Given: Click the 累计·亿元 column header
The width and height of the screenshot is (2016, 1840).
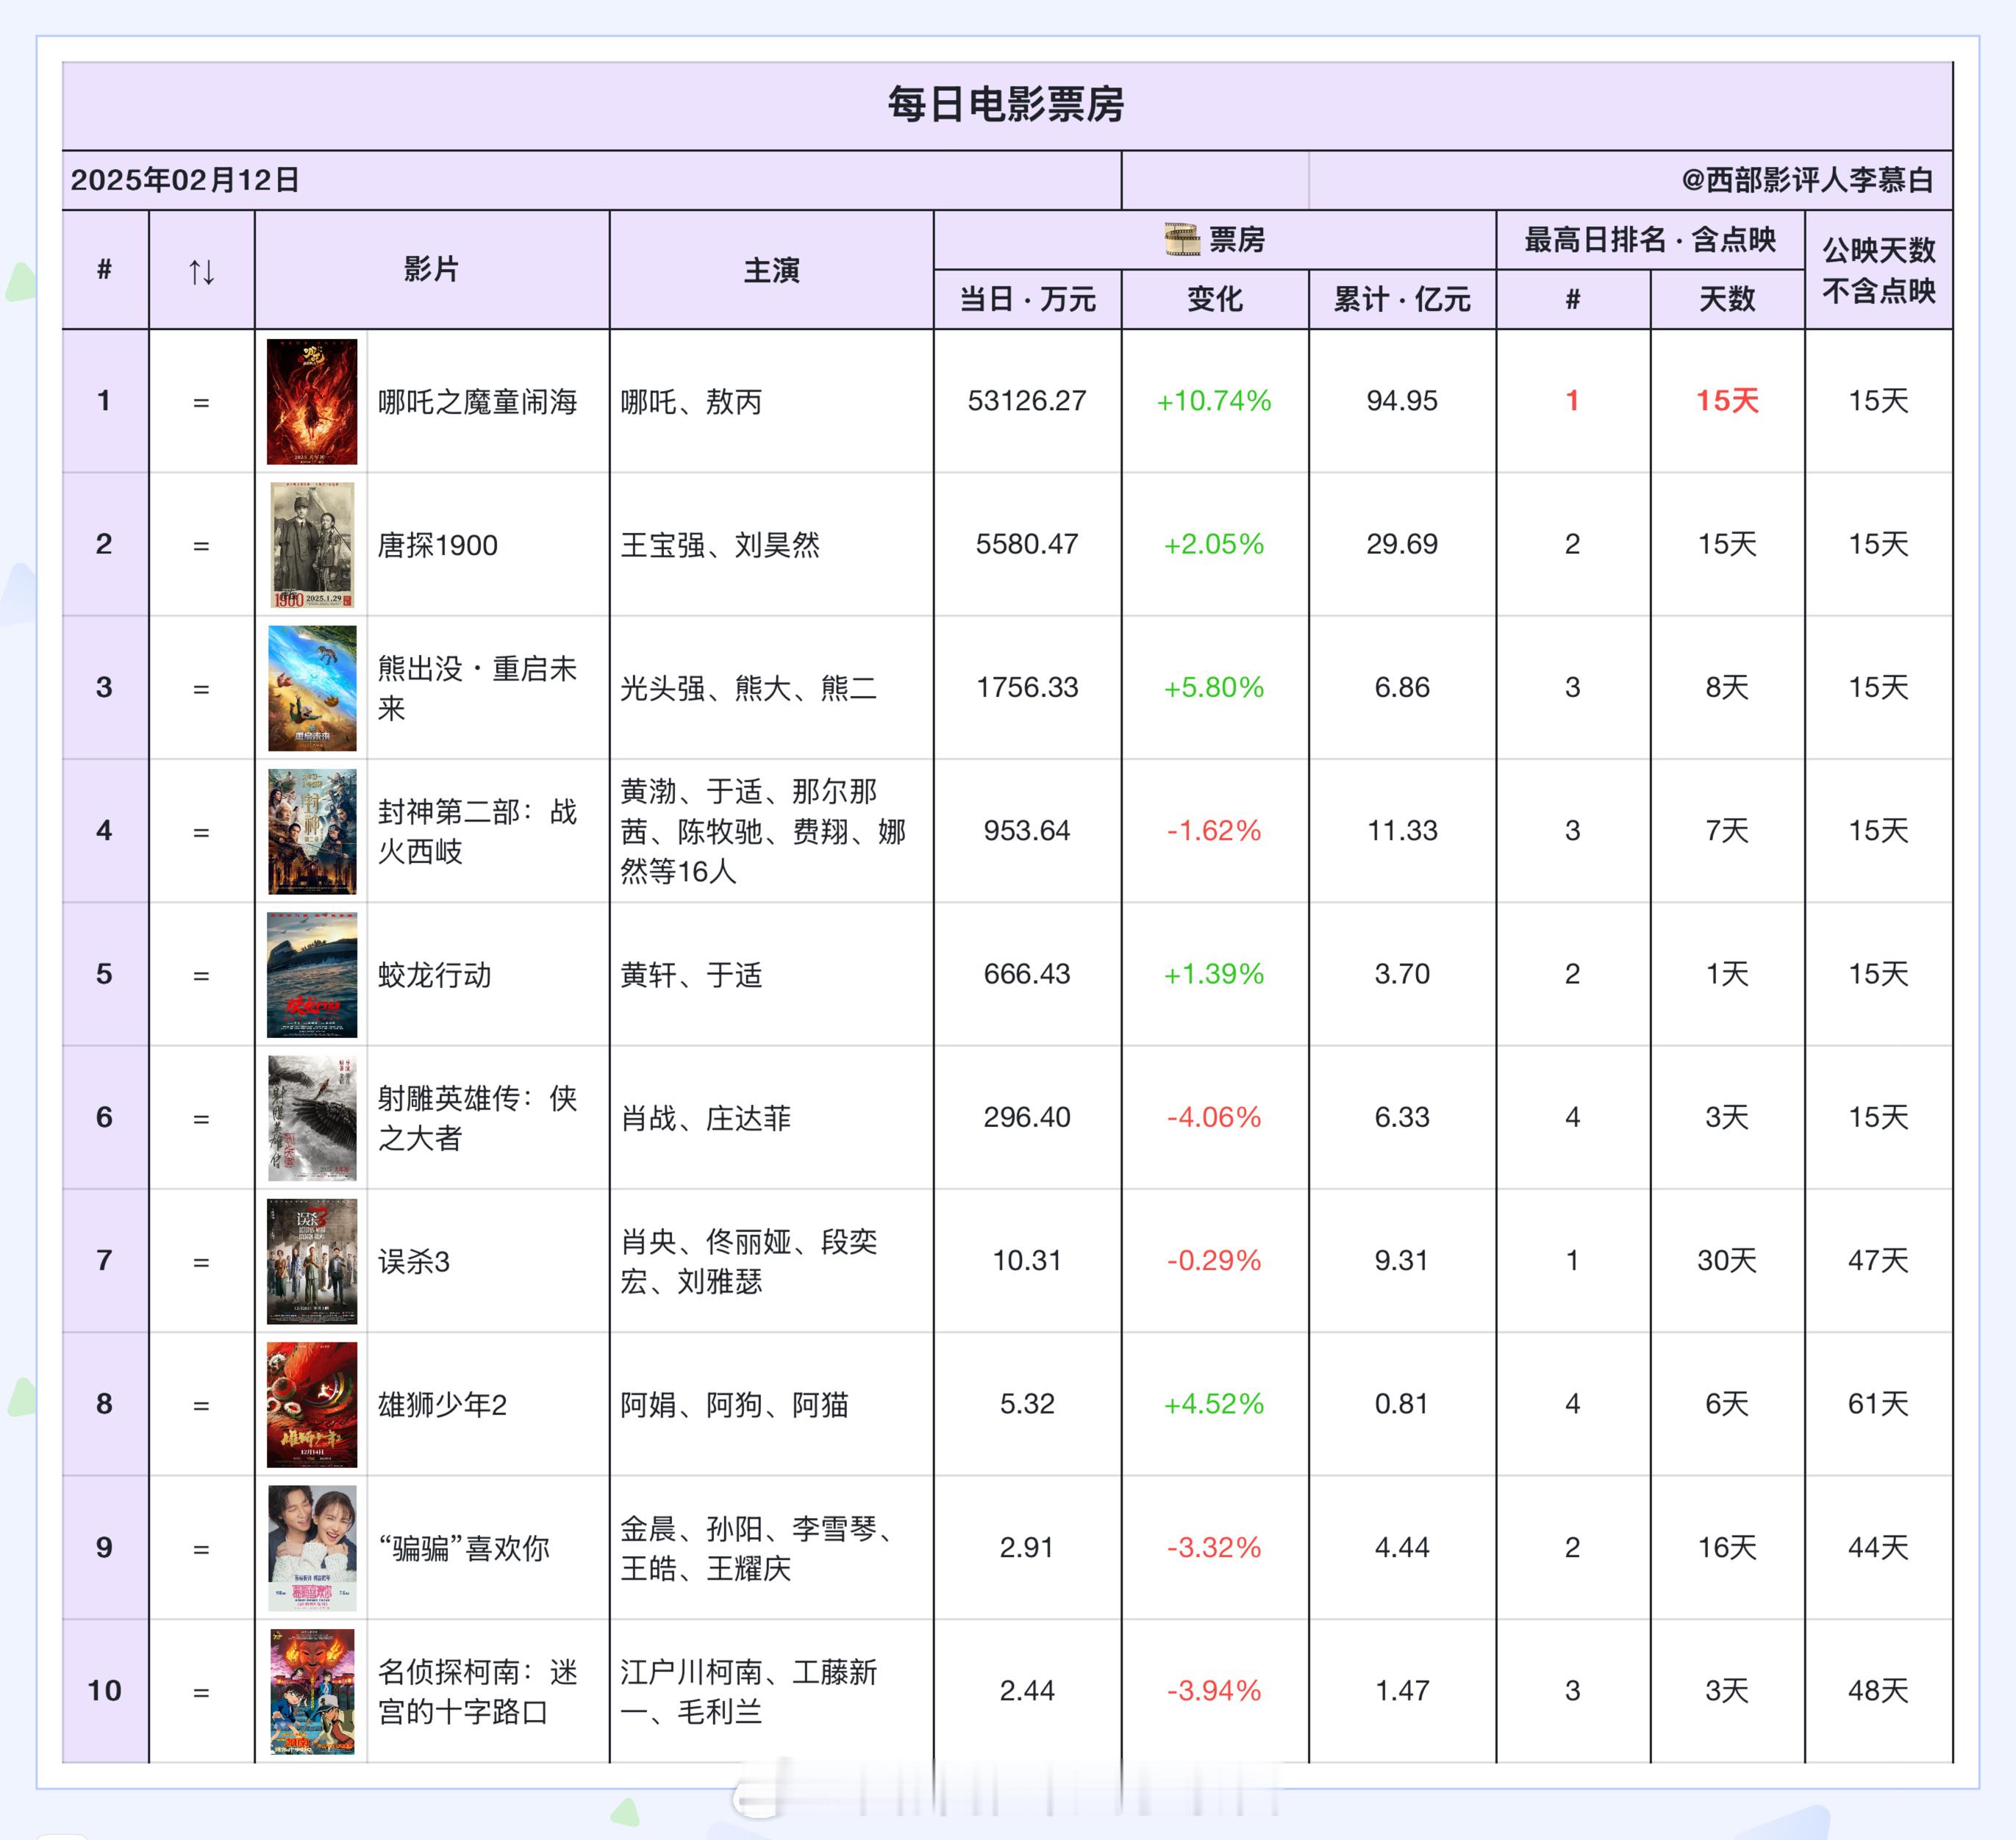Looking at the screenshot, I should click(1402, 299).
